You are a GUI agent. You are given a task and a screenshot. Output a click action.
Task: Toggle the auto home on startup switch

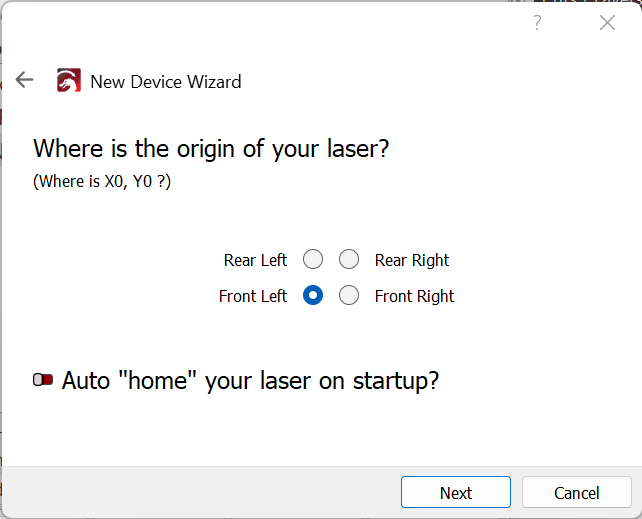click(x=43, y=380)
